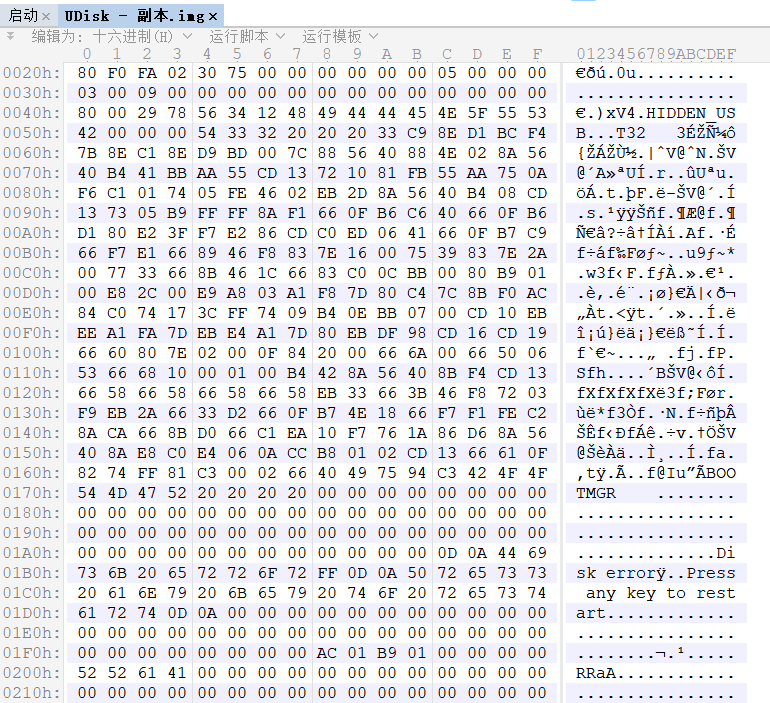Close the UDisk - 副本.img tab
Screen dimensions: 770x703
[x=213, y=17]
